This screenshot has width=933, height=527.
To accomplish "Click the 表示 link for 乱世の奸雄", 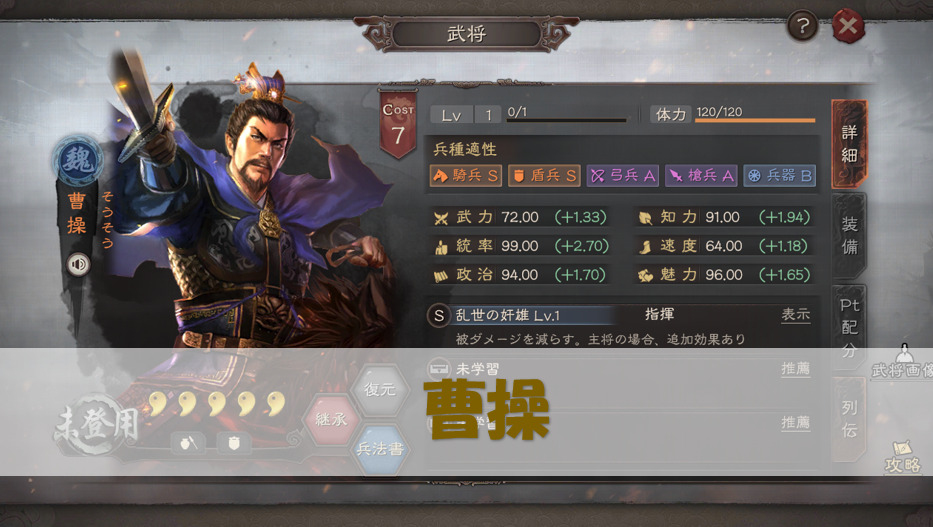I will tap(796, 315).
